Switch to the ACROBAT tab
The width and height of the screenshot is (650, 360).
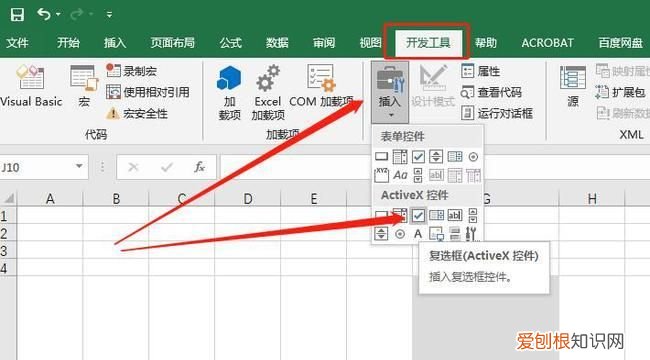[x=547, y=43]
